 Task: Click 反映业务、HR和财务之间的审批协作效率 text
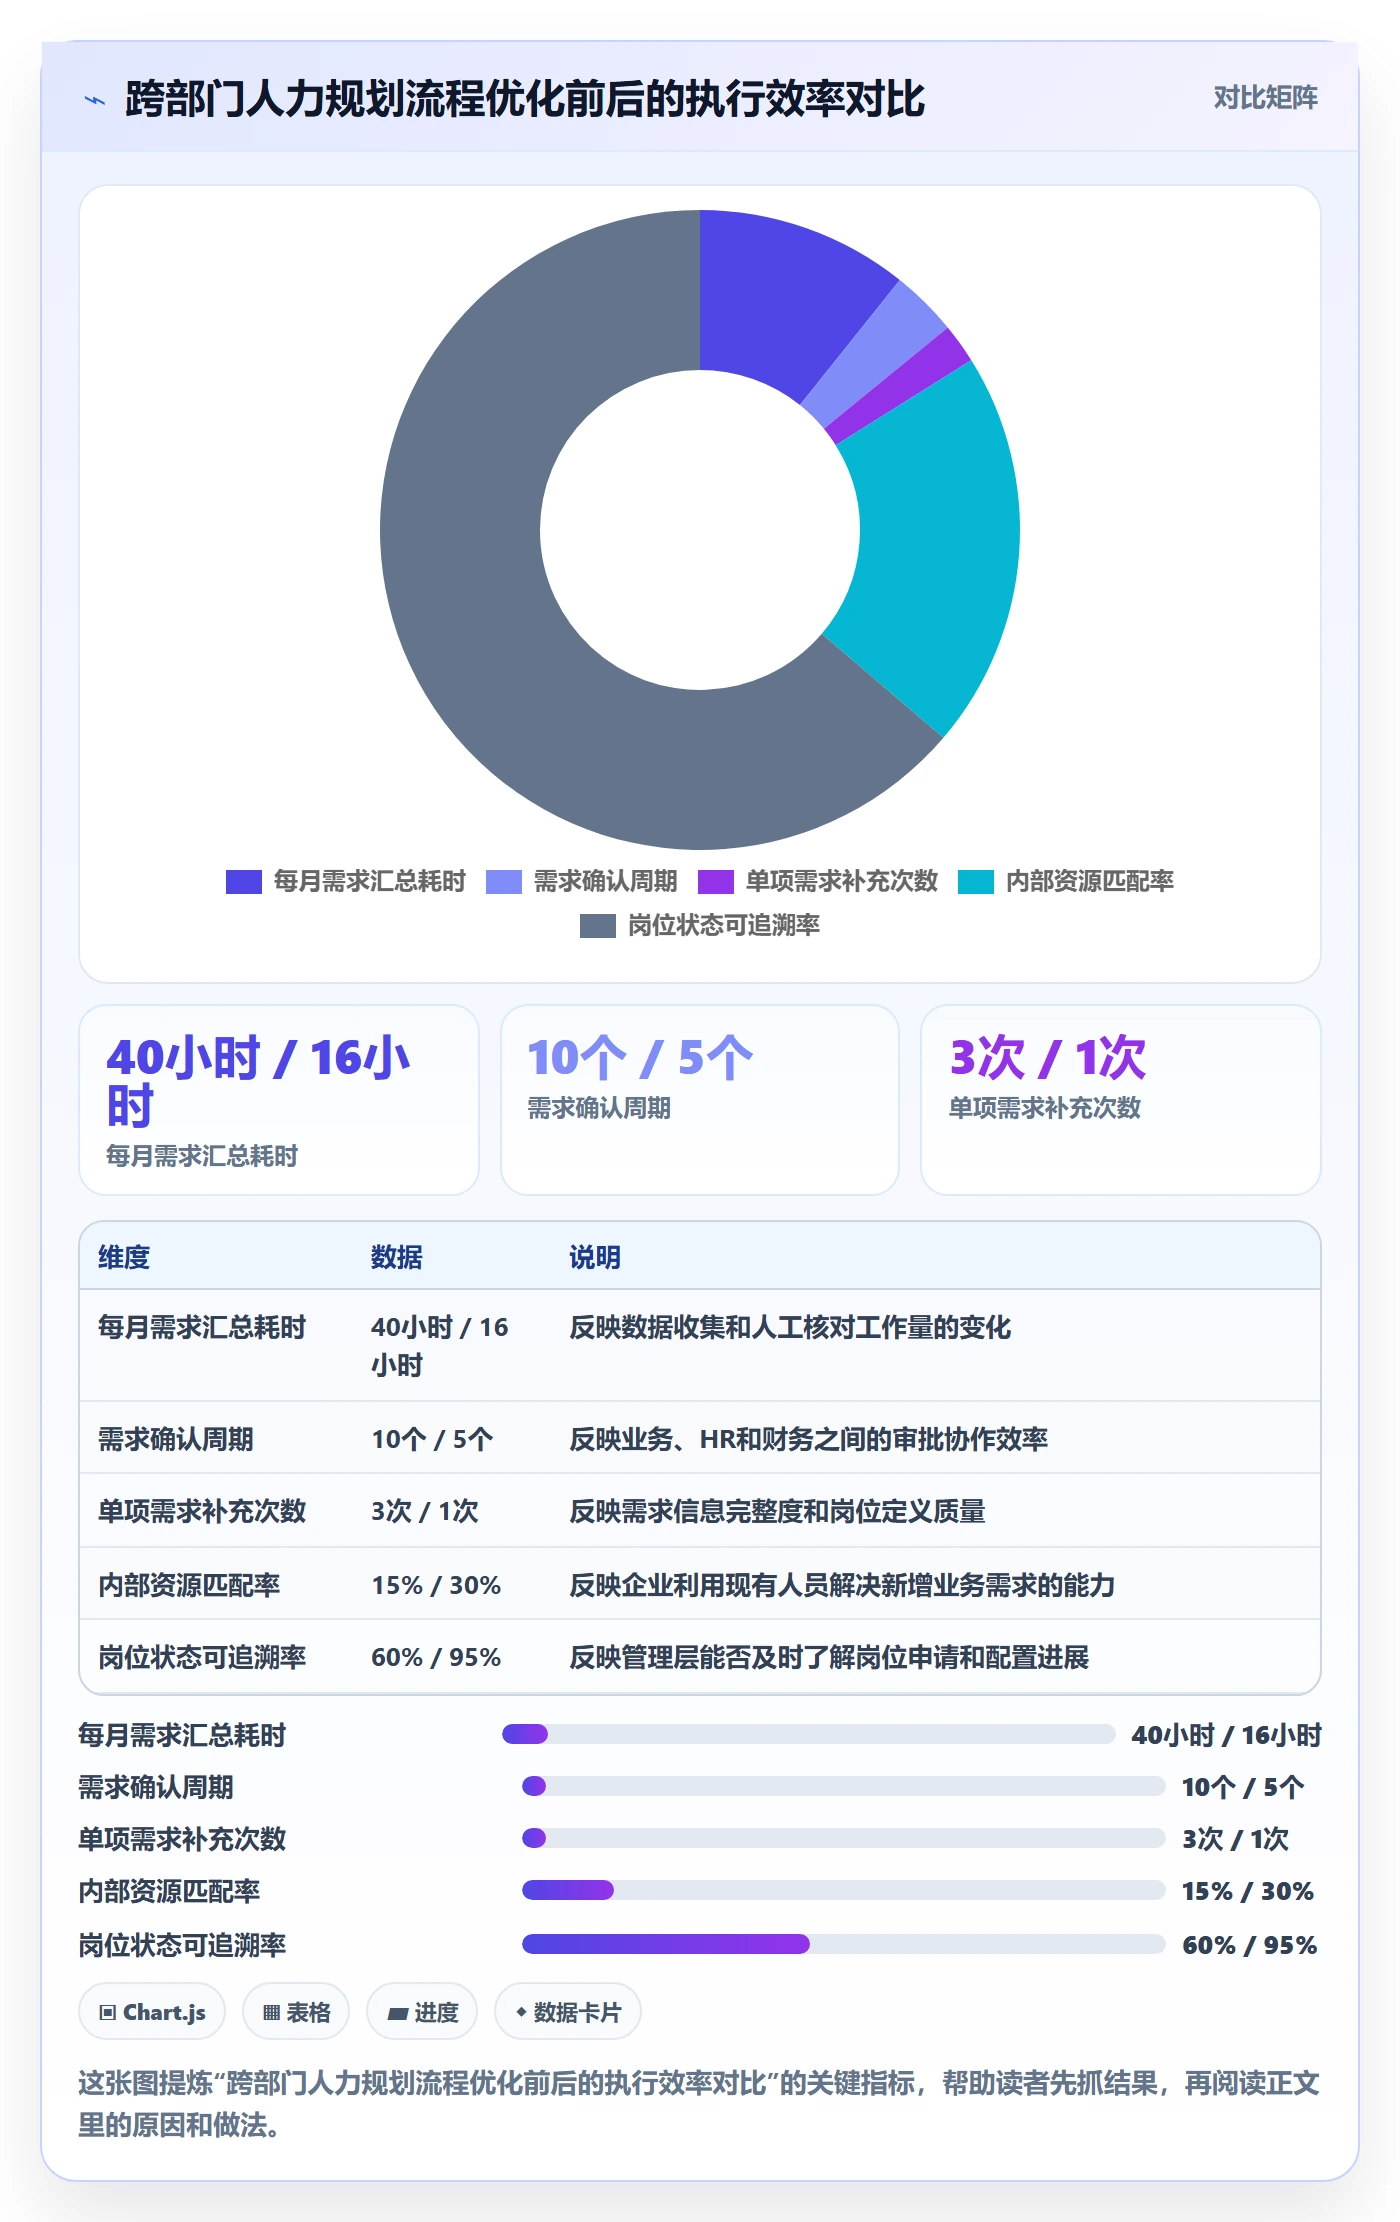click(808, 1439)
